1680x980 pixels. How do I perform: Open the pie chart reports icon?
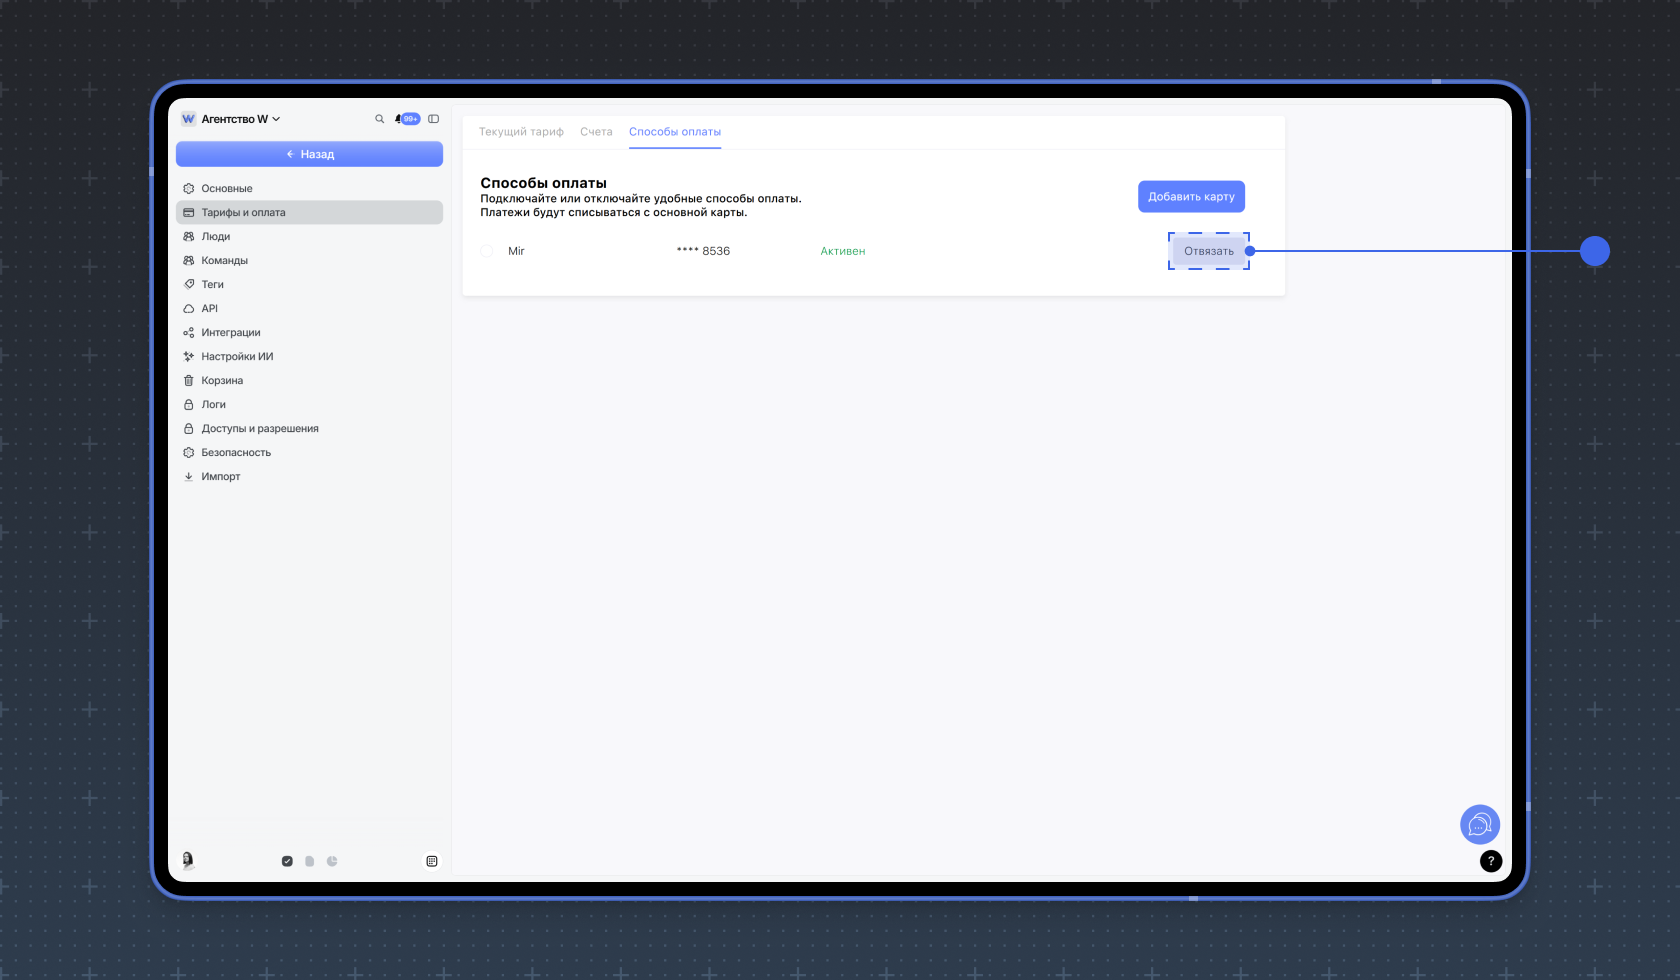pyautogui.click(x=332, y=861)
